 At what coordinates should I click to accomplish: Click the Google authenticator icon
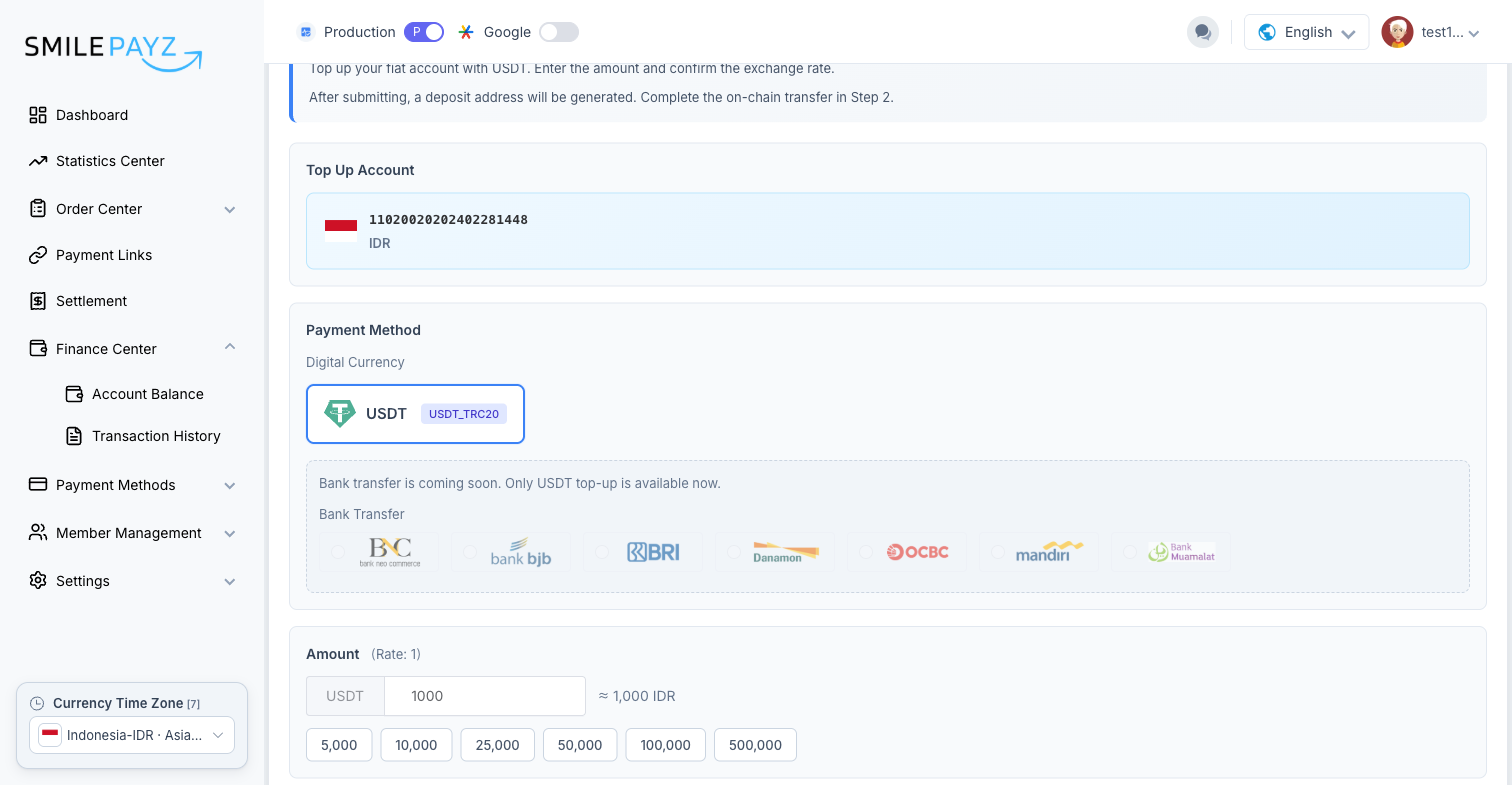point(466,32)
